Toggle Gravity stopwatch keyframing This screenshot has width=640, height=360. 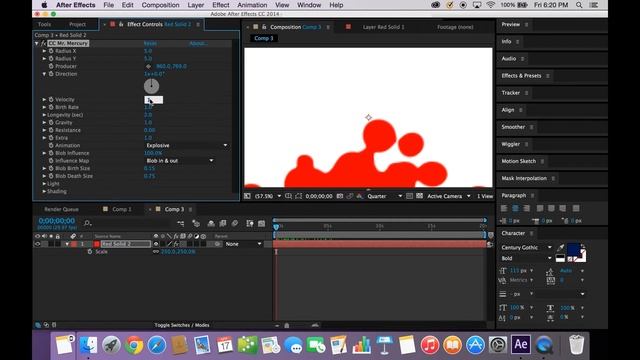pyautogui.click(x=51, y=122)
